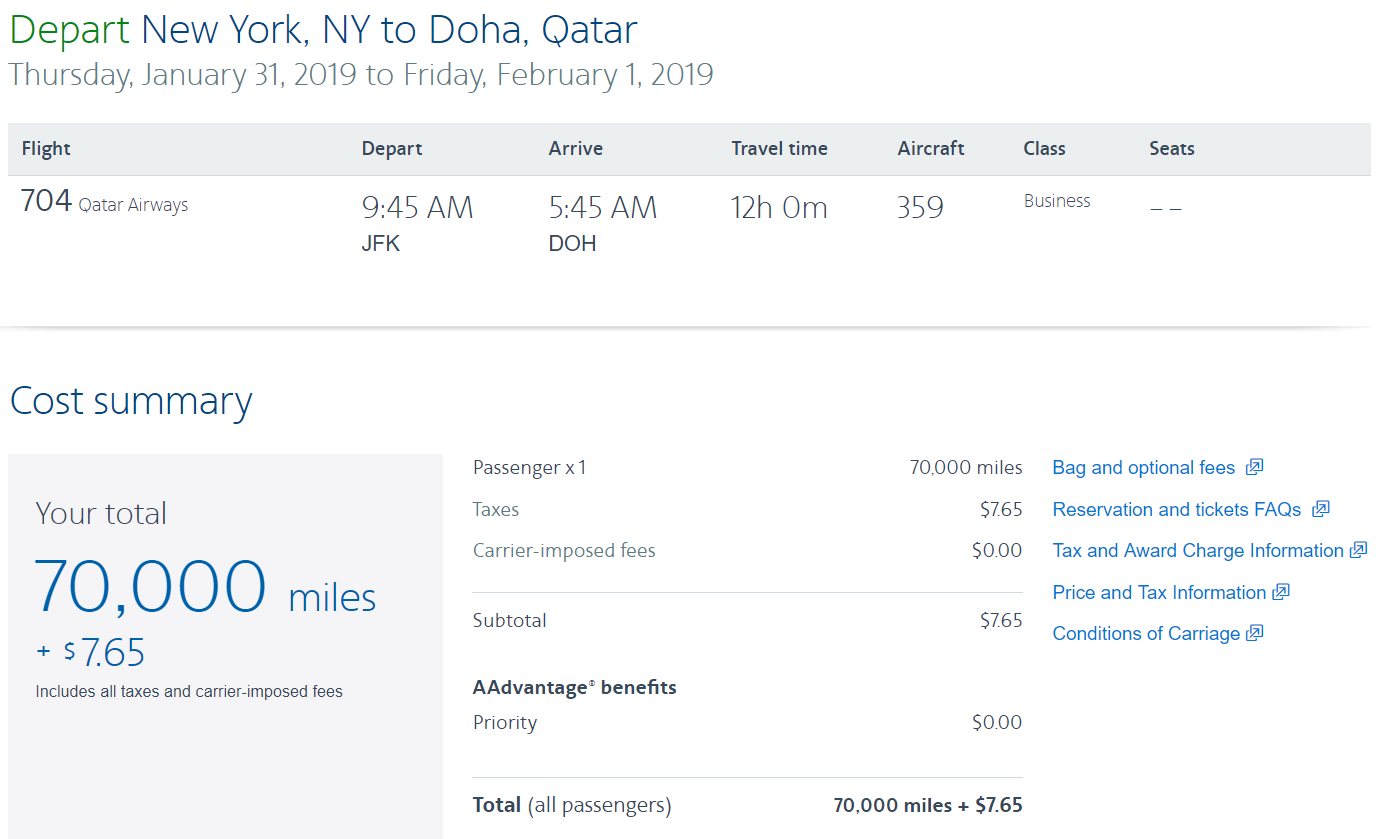Click the external-link icon beside Conditions of Carriage
1382x839 pixels.
coord(1255,633)
